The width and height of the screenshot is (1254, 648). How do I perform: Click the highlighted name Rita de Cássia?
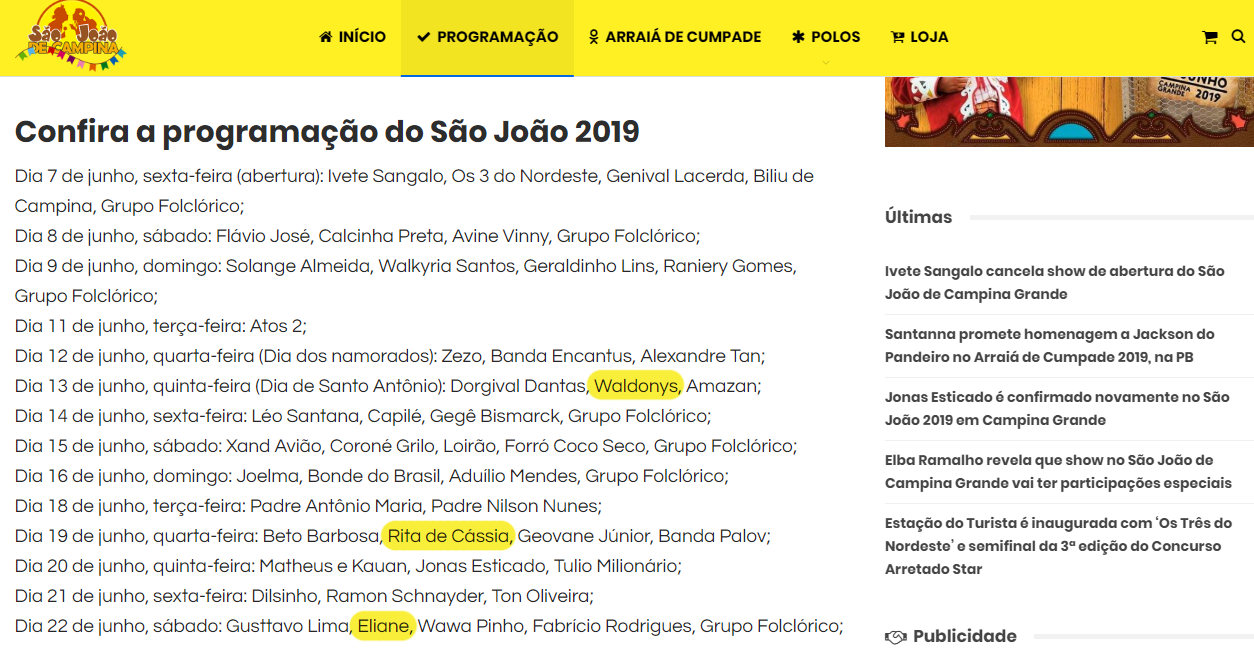pyautogui.click(x=449, y=536)
